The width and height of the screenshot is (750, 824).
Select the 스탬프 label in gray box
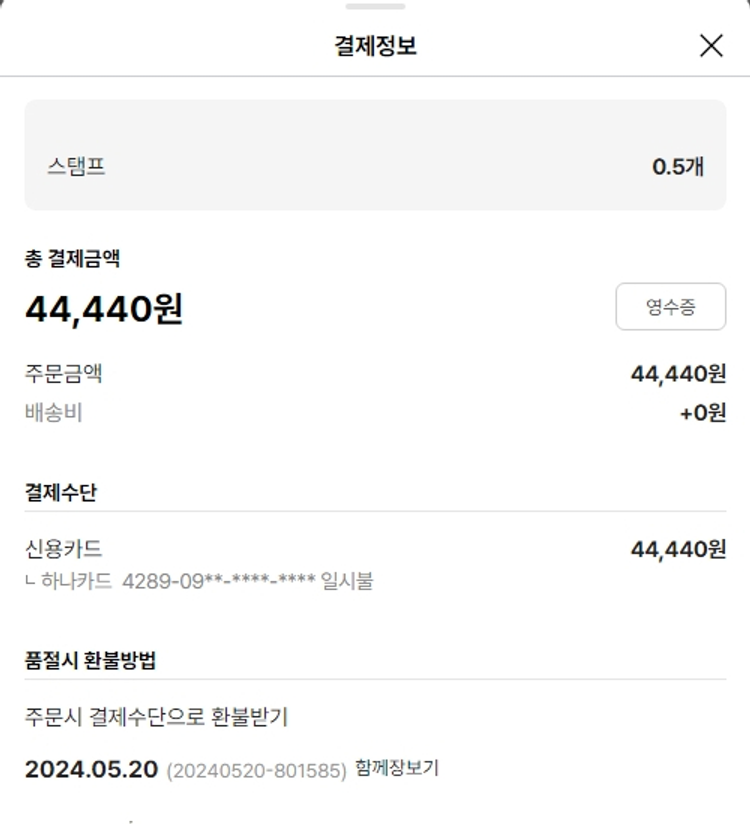(x=76, y=166)
